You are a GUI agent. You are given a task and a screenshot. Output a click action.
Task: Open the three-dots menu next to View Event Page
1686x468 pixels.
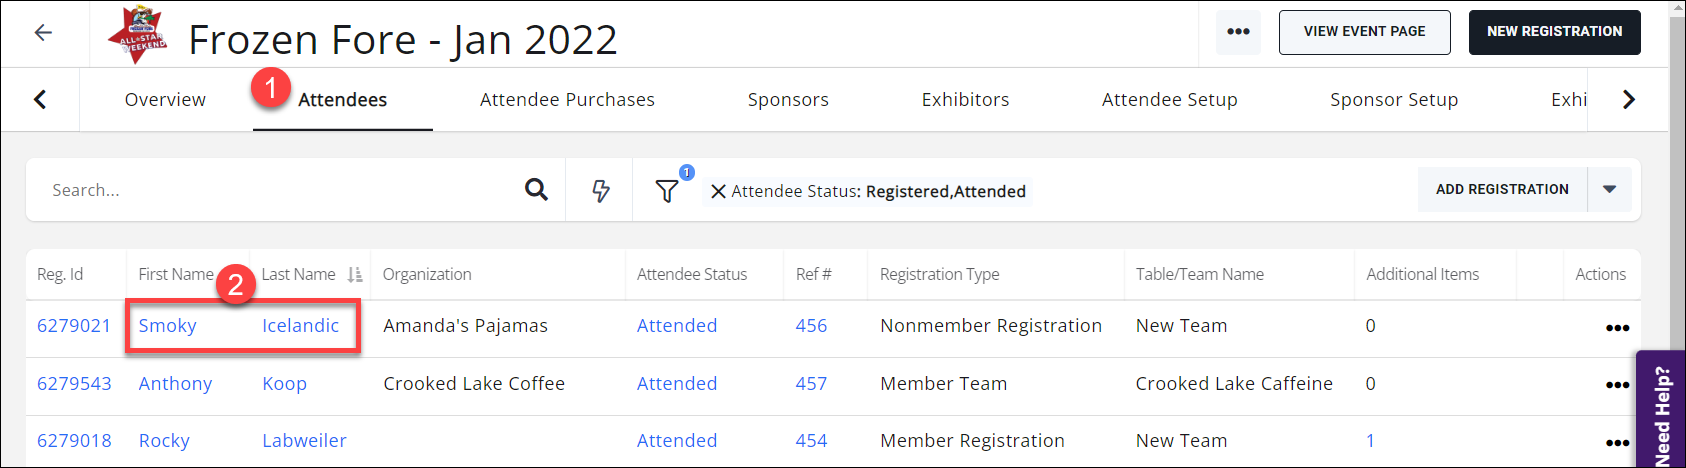click(1238, 32)
